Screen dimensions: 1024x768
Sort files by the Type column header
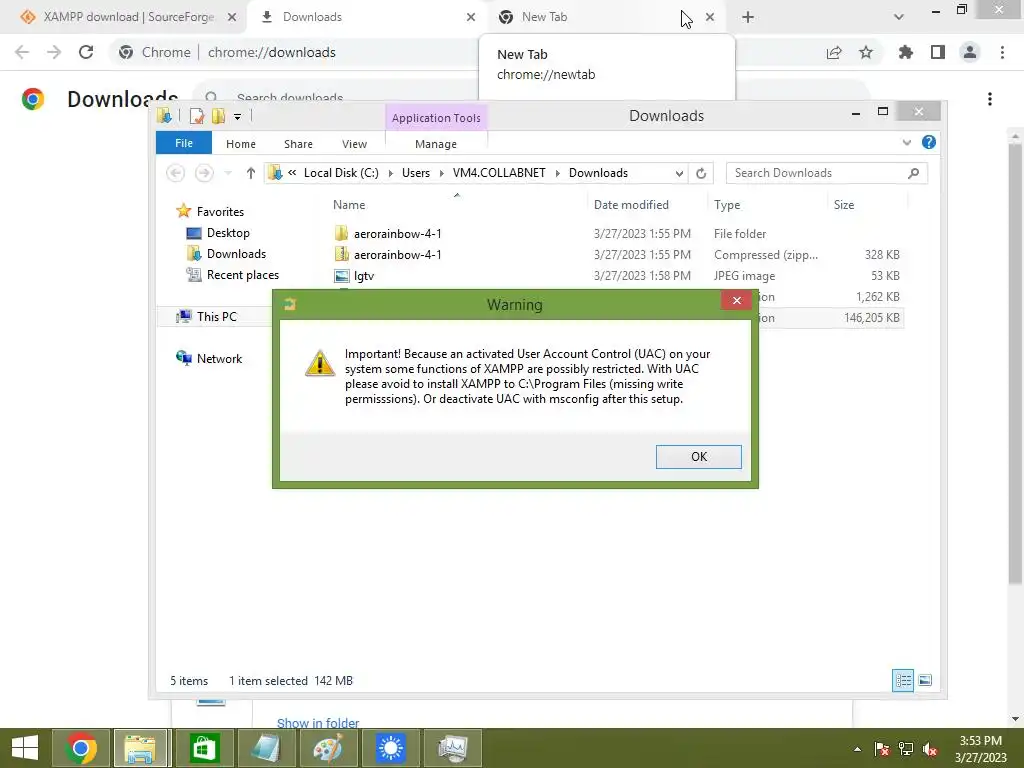click(x=727, y=205)
